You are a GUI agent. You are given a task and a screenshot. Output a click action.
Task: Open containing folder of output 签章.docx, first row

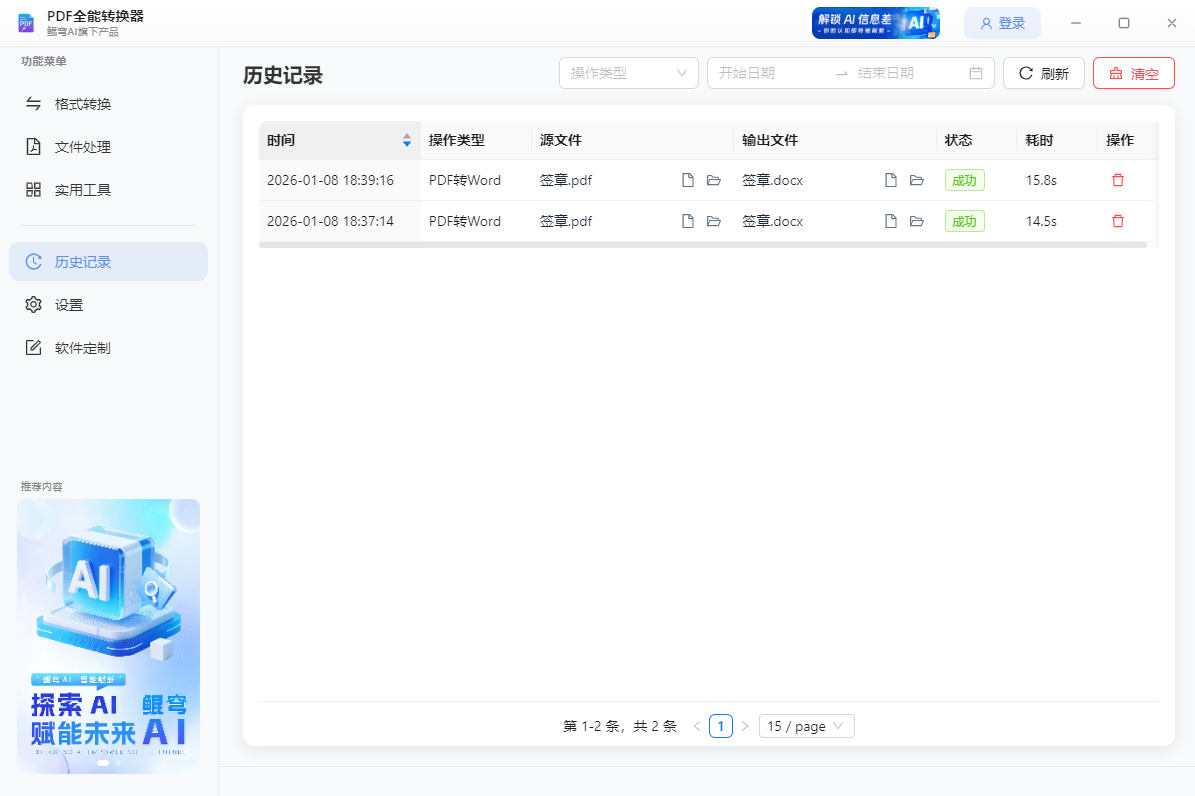[x=917, y=180]
